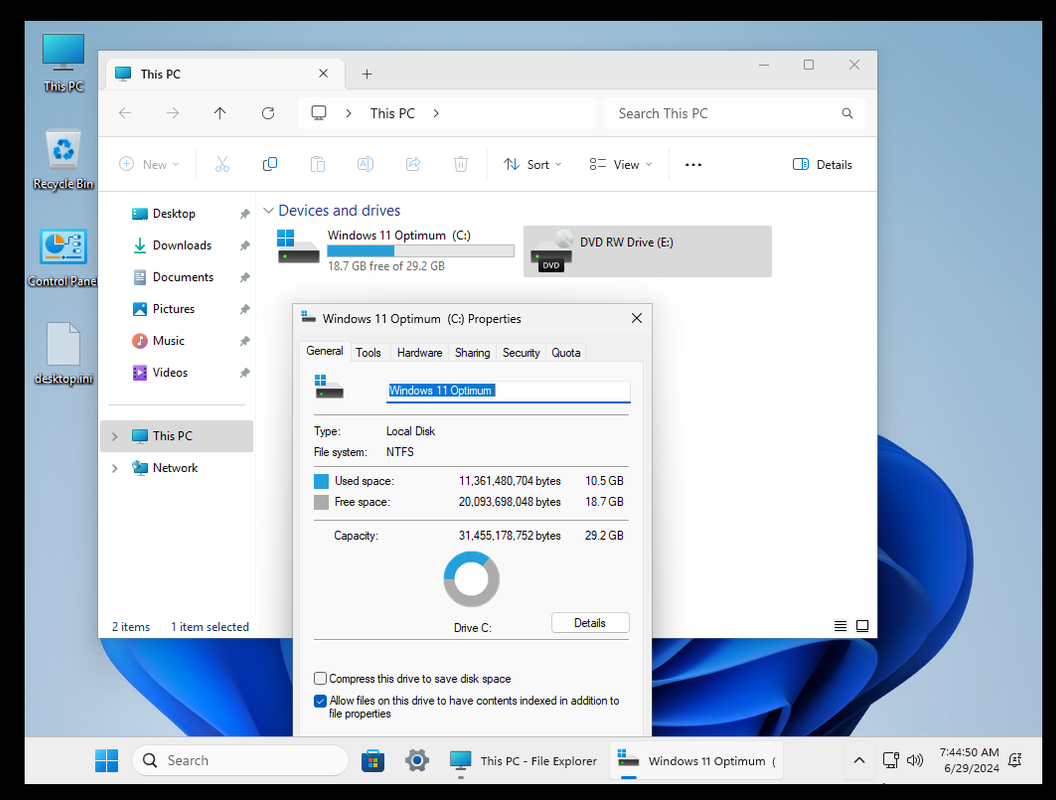Click the PC icon in address bar

click(319, 113)
